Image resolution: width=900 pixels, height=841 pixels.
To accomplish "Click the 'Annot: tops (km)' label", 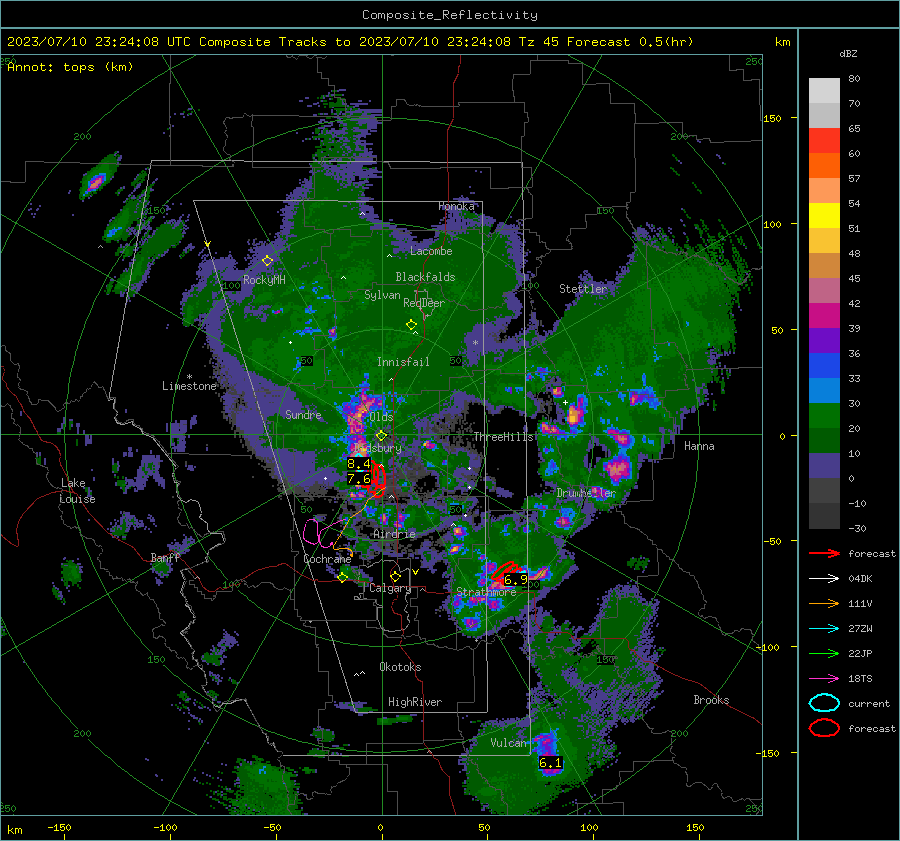I will click(70, 67).
